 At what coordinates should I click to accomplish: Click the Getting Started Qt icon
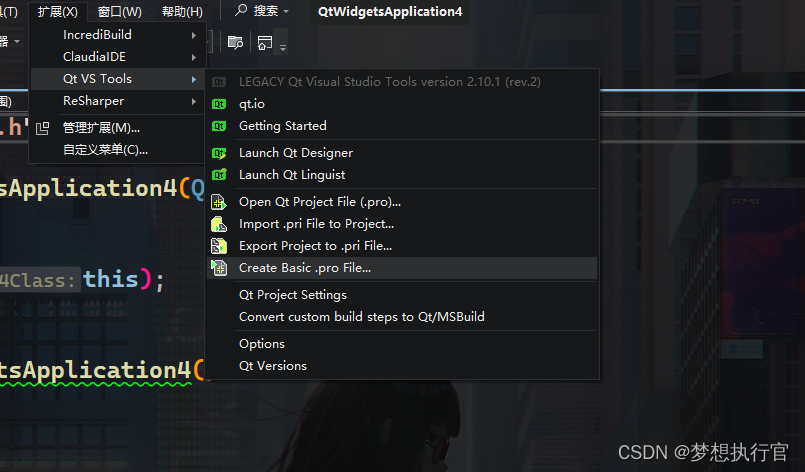pyautogui.click(x=219, y=126)
